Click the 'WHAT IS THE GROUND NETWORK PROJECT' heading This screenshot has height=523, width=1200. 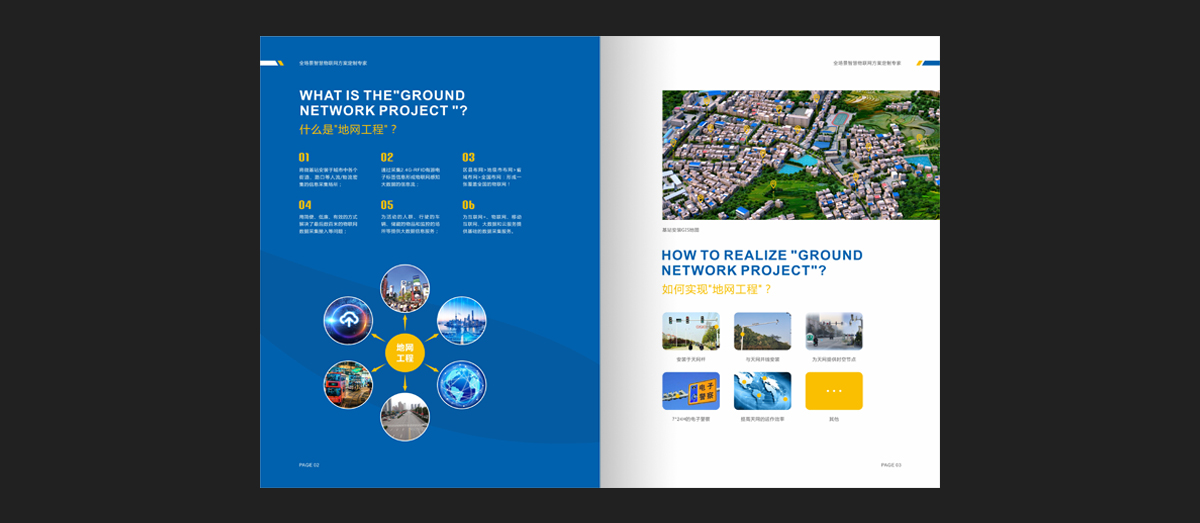tap(382, 103)
